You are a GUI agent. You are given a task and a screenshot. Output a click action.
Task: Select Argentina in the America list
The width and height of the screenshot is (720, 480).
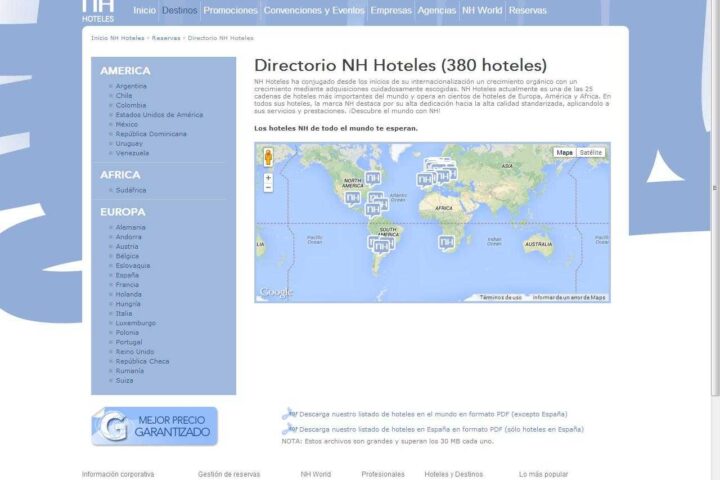(x=131, y=86)
